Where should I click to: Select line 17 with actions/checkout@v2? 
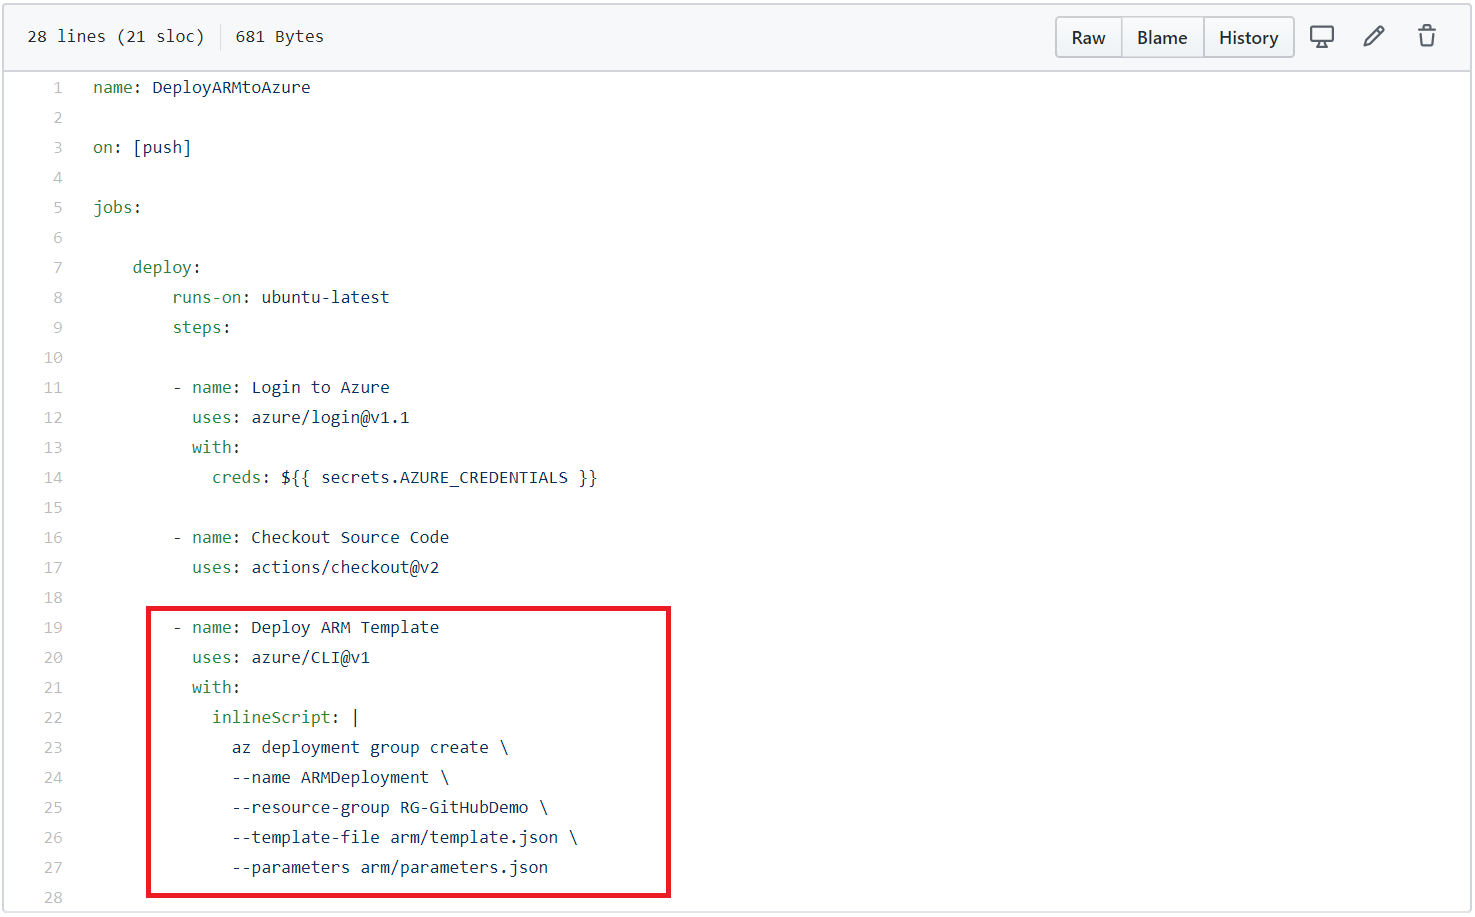tap(53, 567)
